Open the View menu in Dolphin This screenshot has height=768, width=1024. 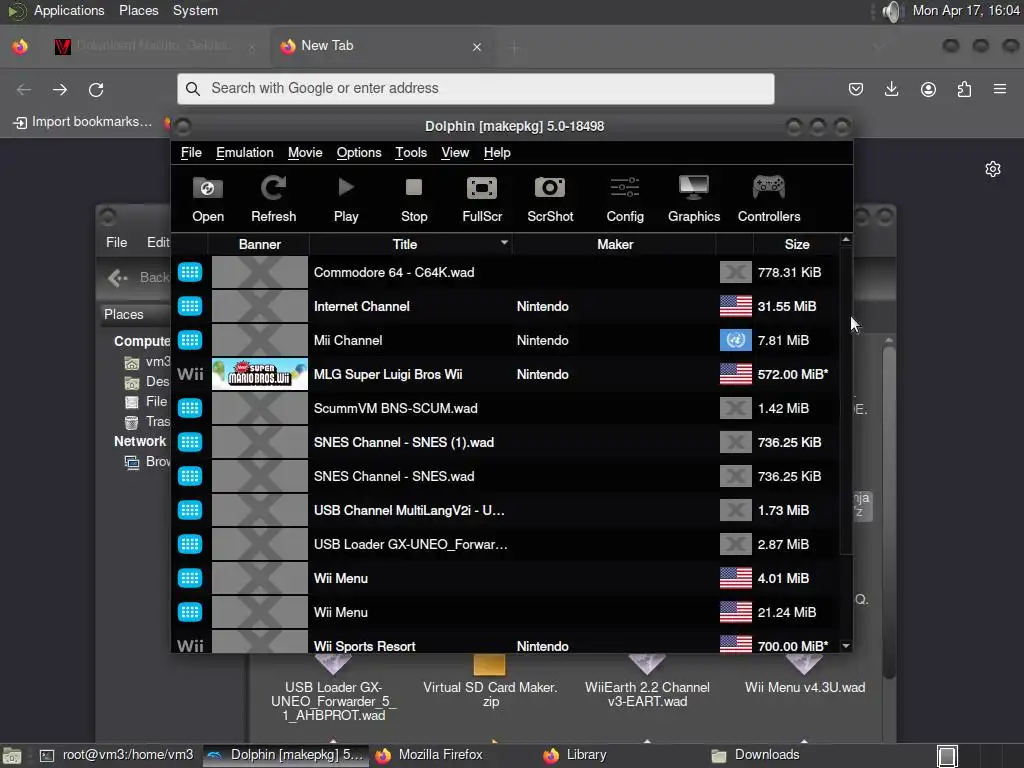click(x=455, y=152)
